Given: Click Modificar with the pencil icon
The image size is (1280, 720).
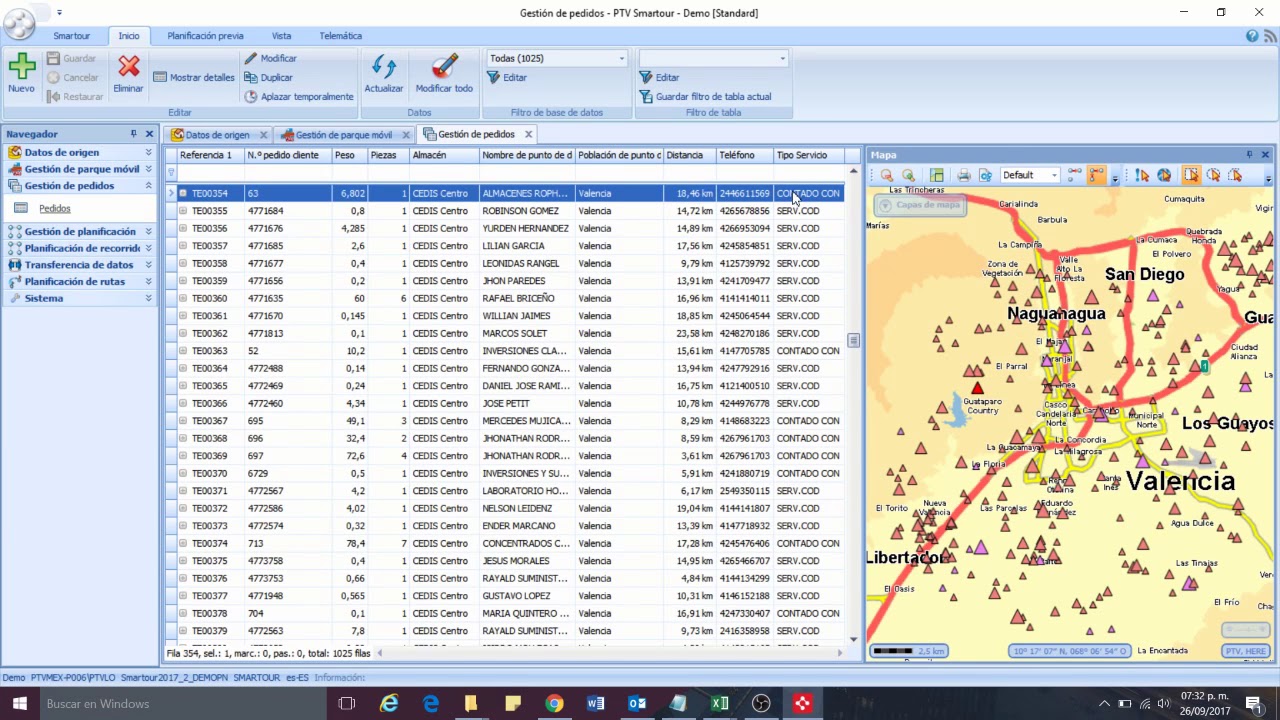Looking at the screenshot, I should 271,58.
